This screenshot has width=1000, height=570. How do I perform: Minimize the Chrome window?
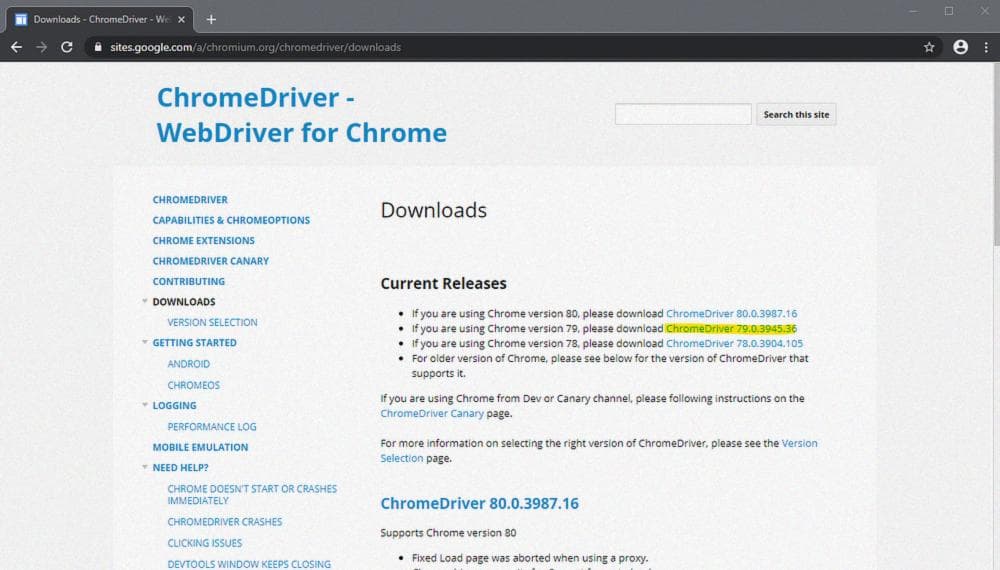[913, 11]
